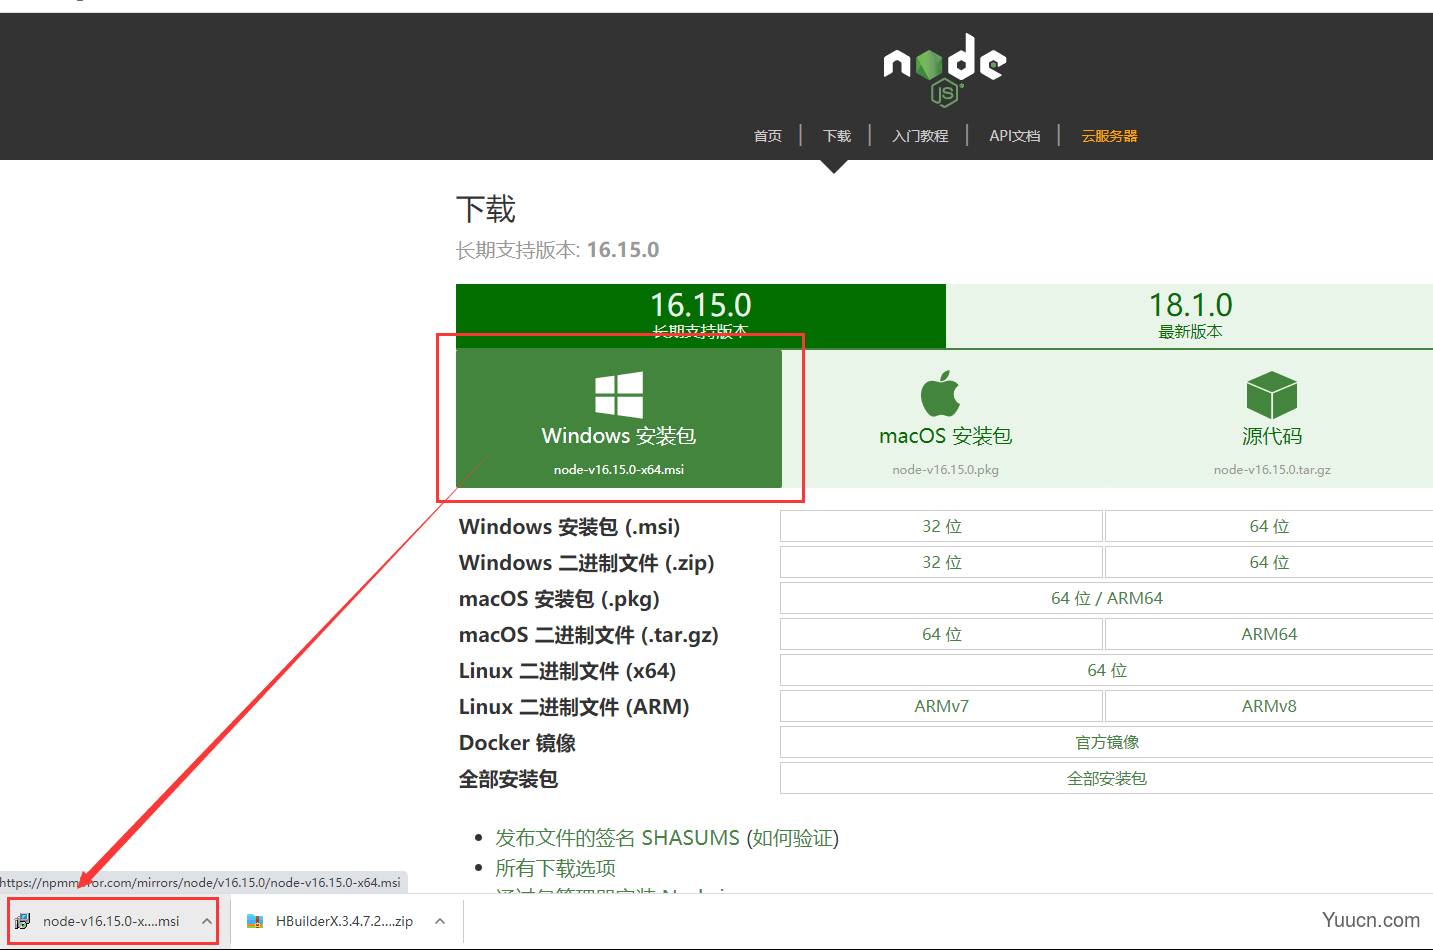Download the 源代码 node-v16.15.0.tar.gz
The width and height of the screenshot is (1433, 950).
(1271, 418)
